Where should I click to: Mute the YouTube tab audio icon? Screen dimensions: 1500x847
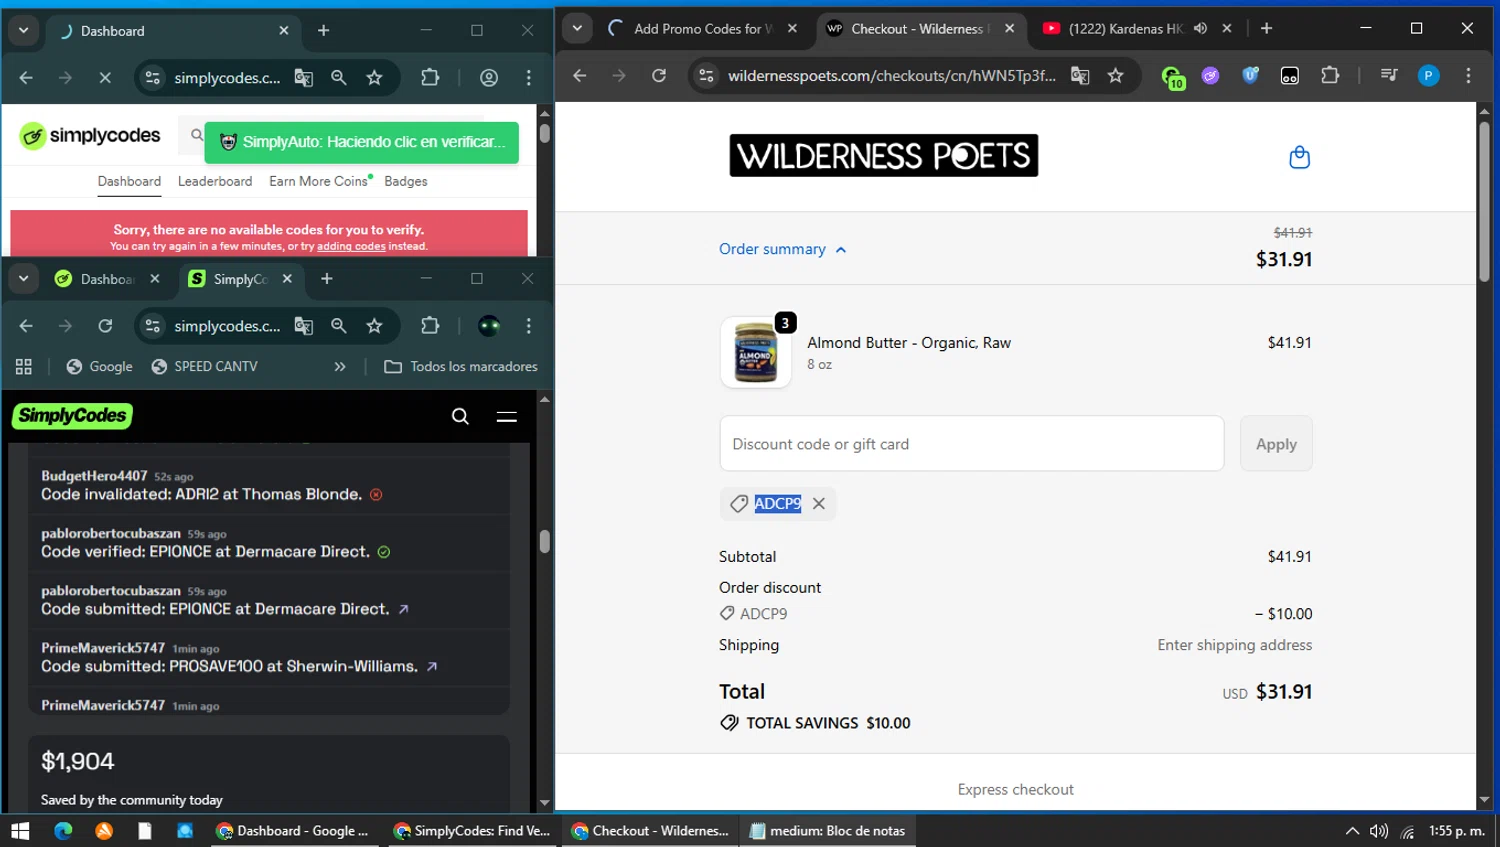coord(1200,29)
